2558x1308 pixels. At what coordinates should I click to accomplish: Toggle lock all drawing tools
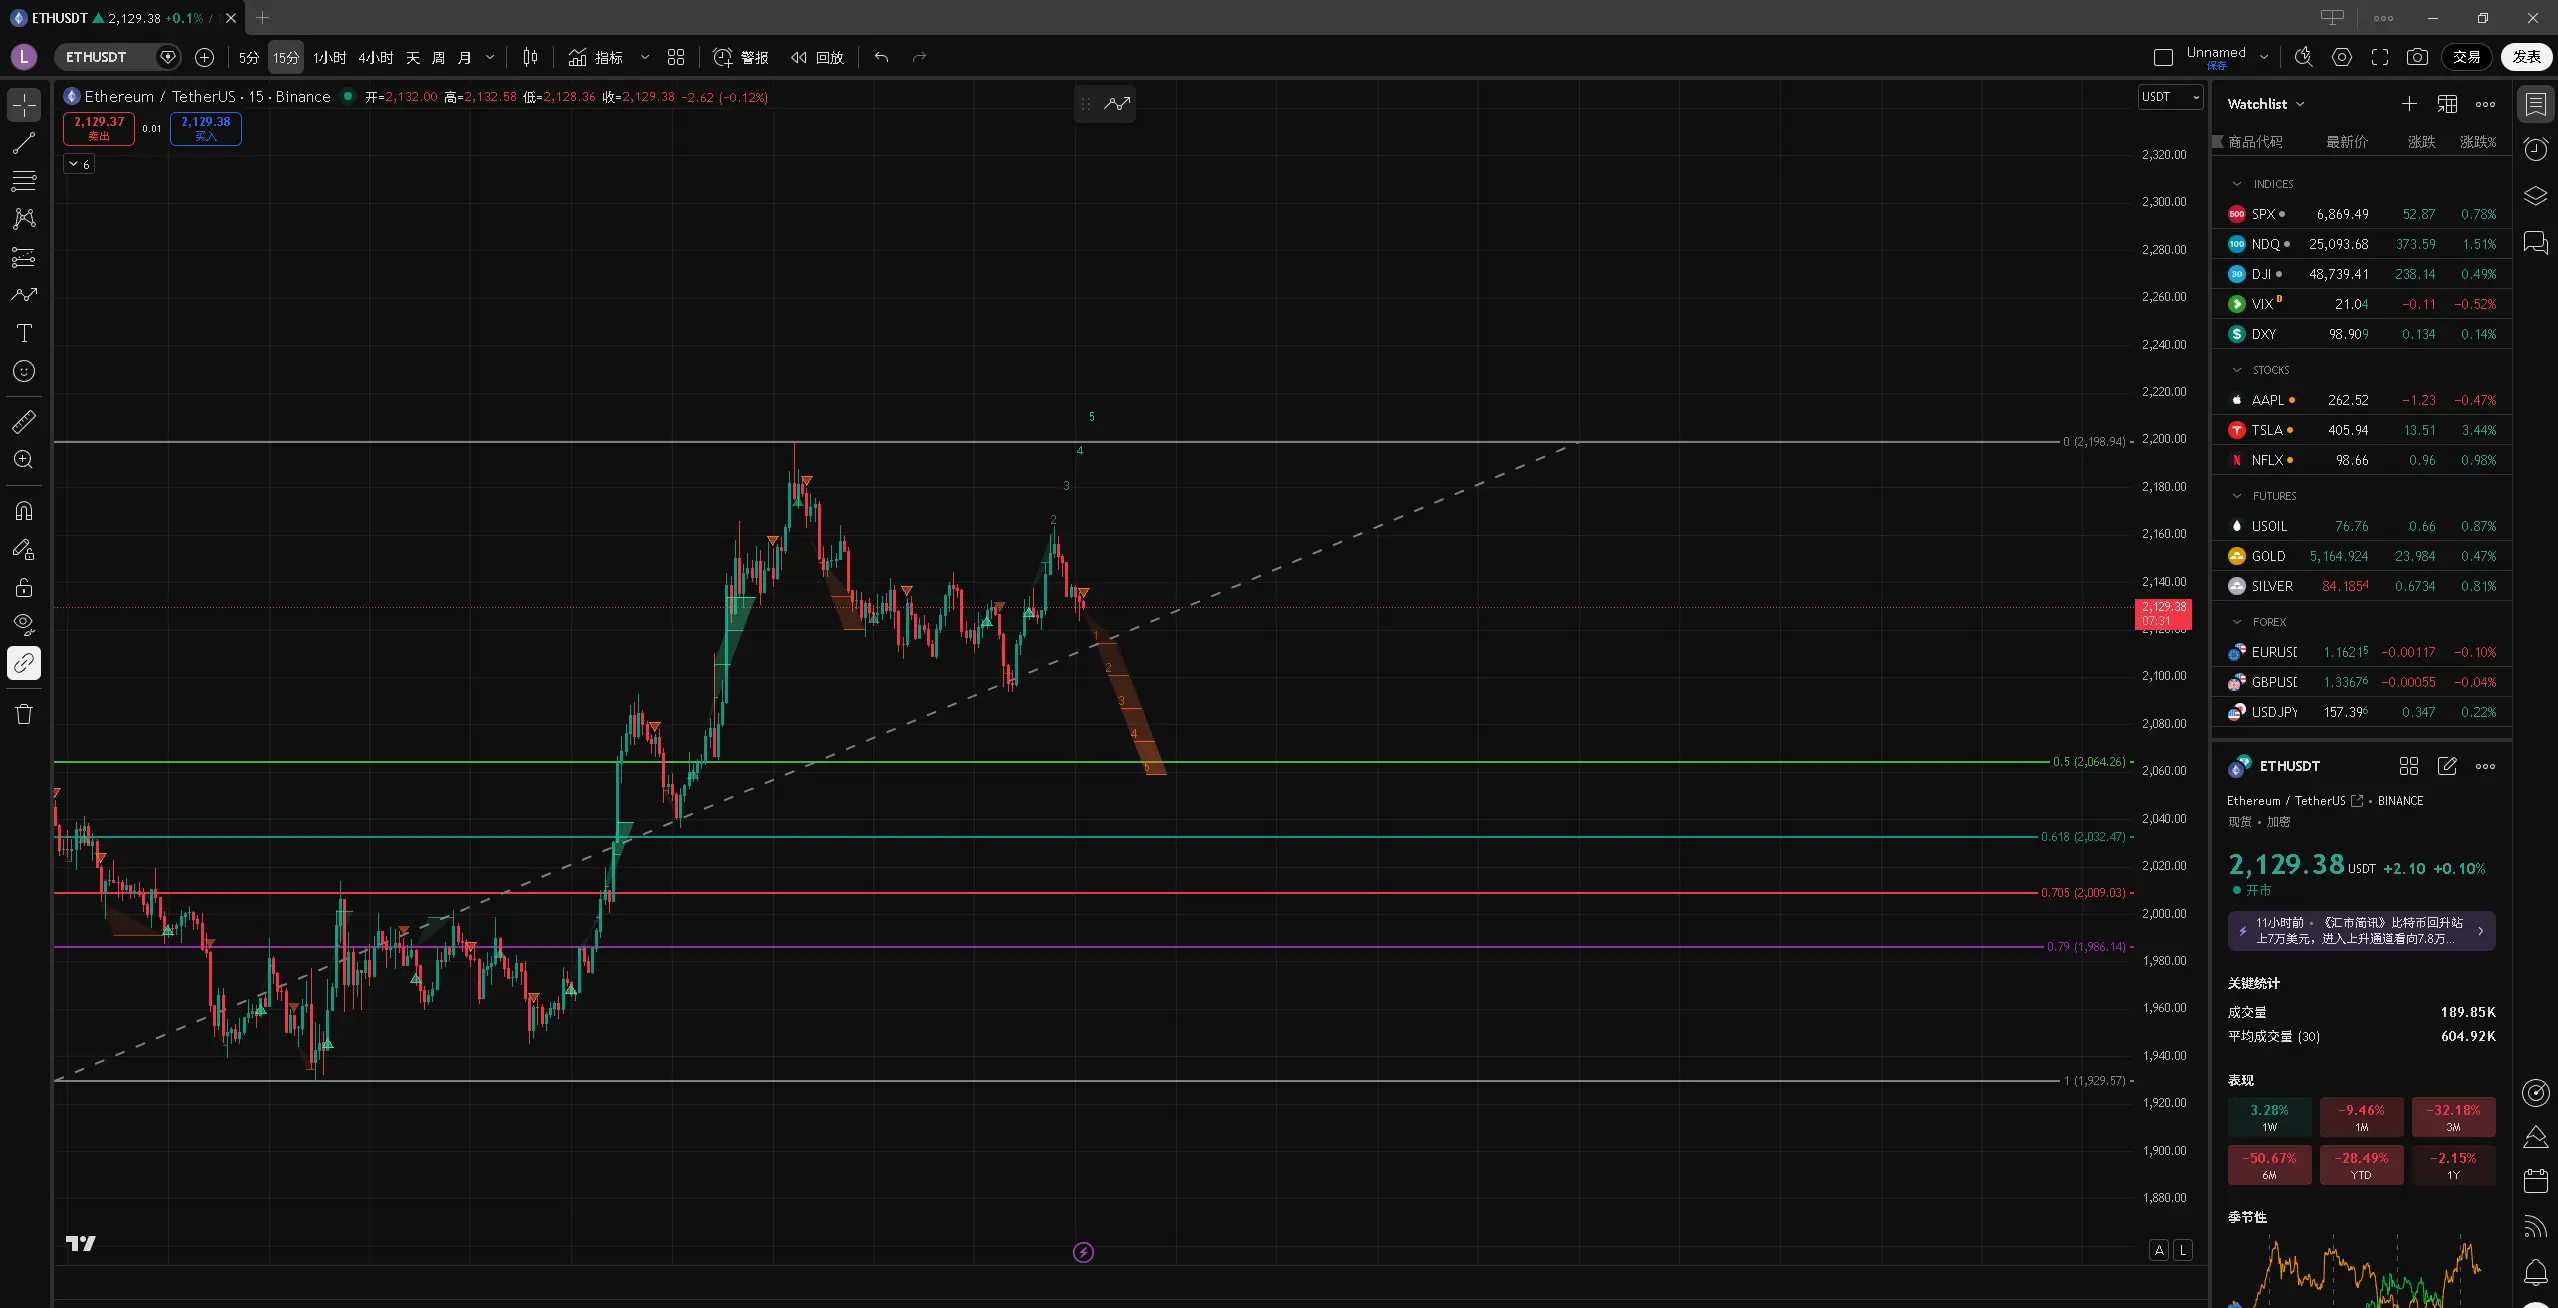coord(24,587)
